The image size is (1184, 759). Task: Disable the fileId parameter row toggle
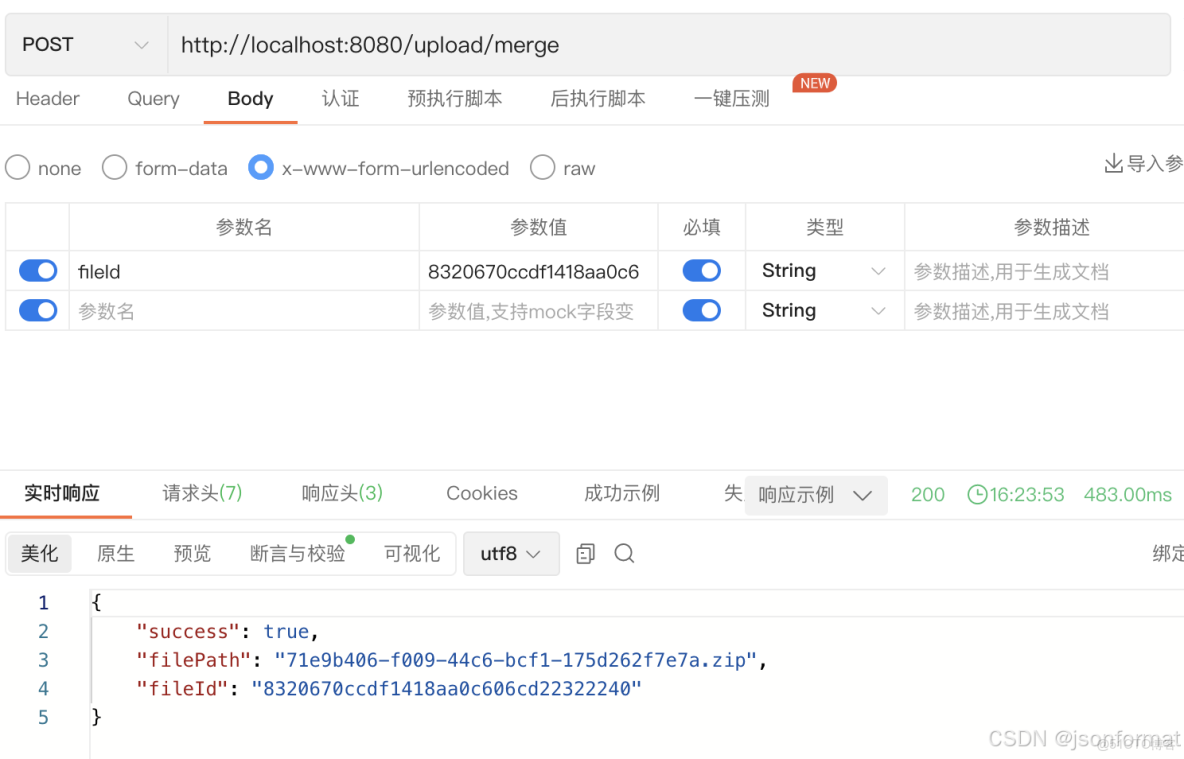pos(37,270)
